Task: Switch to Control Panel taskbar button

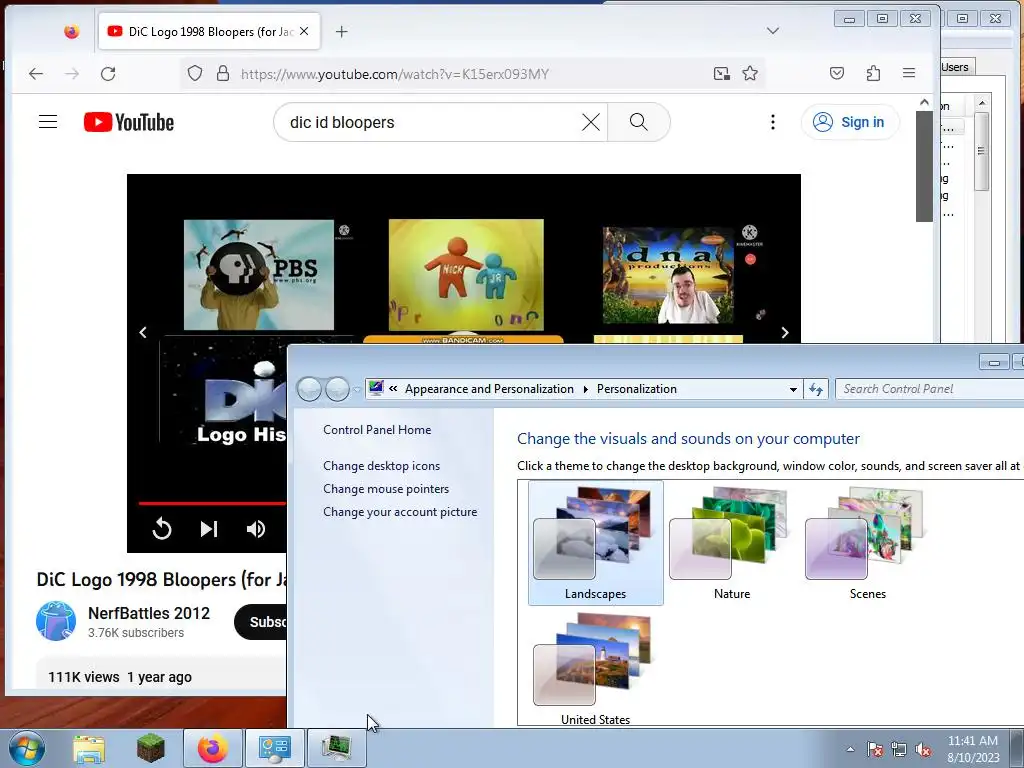Action: pos(274,748)
